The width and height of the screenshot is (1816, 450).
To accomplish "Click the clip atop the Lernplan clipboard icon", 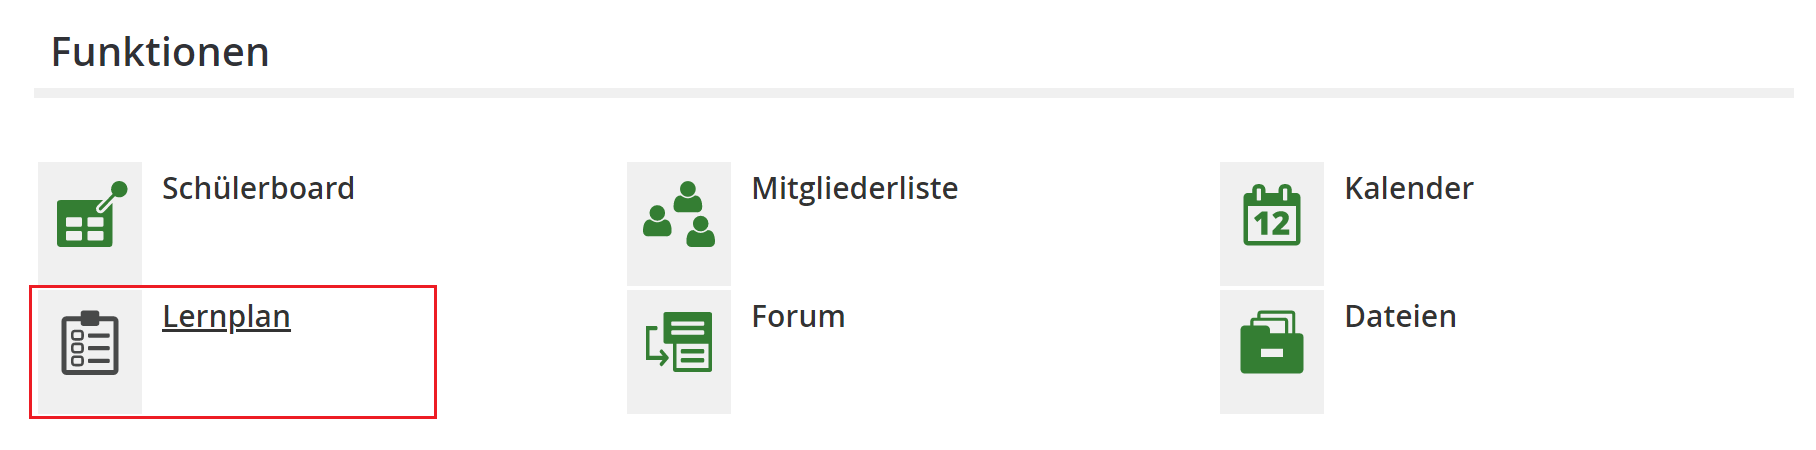I will click(90, 318).
